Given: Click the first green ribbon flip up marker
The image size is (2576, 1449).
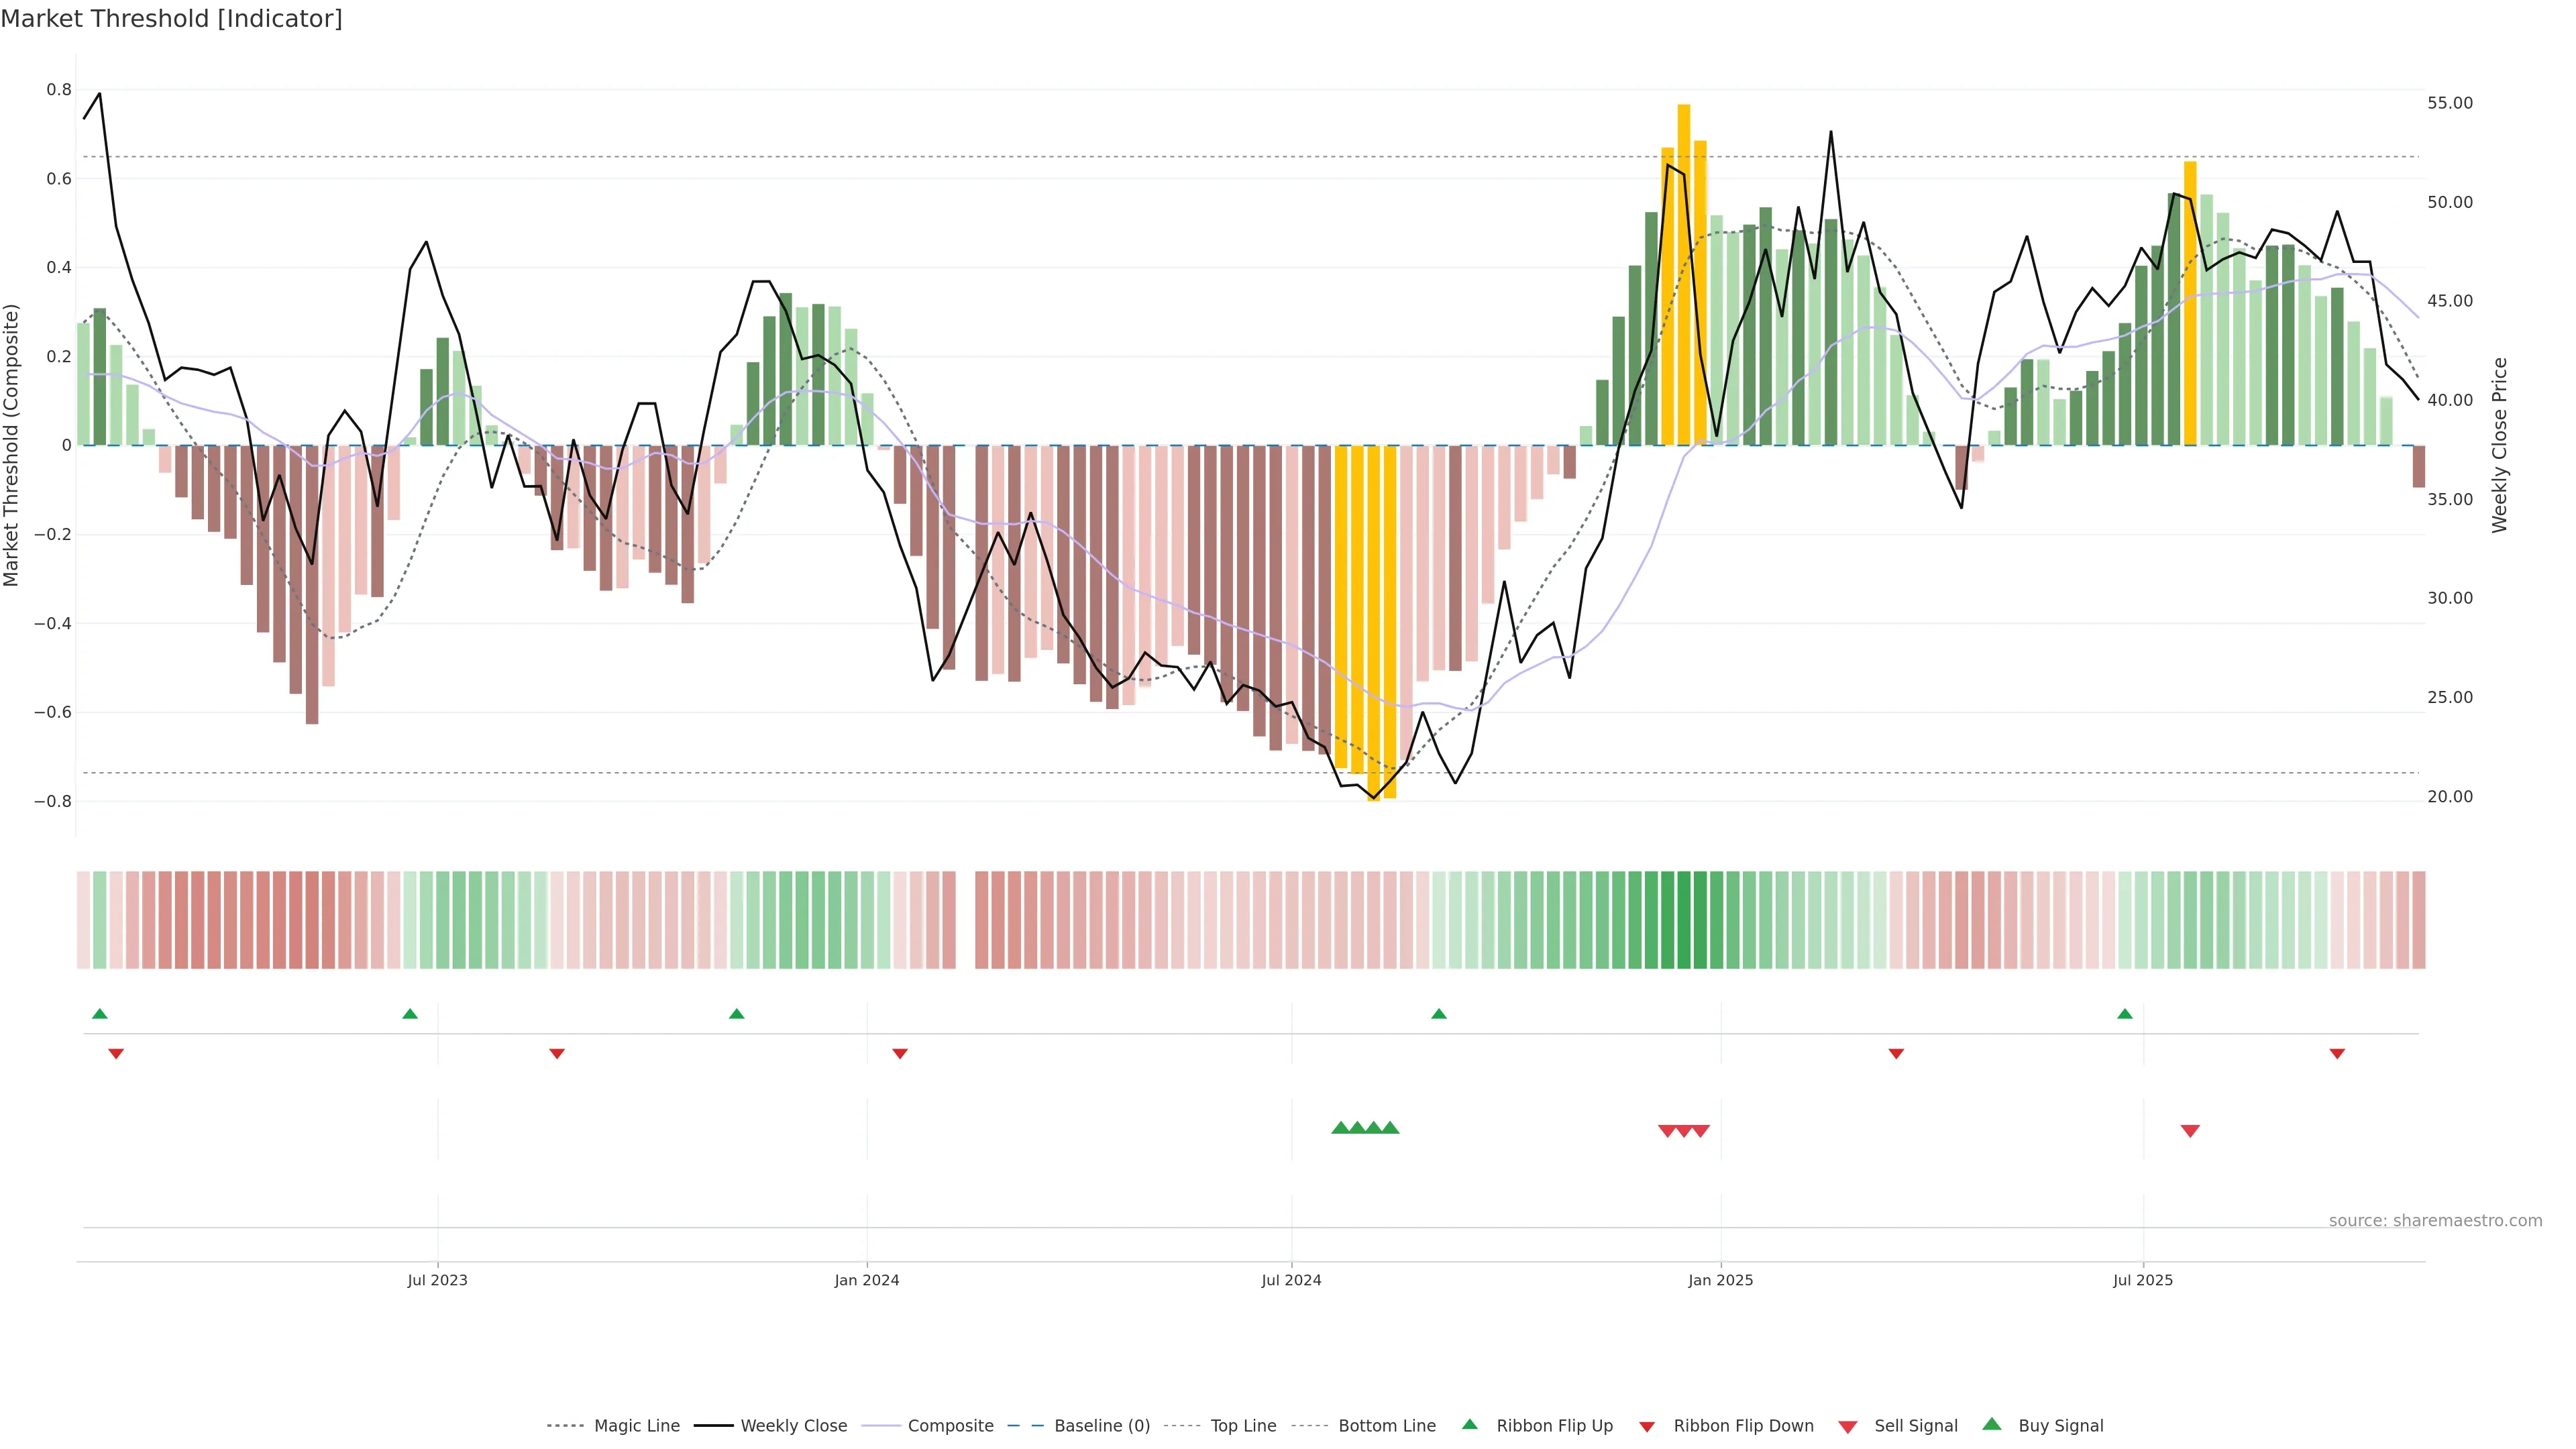Looking at the screenshot, I should click(x=99, y=1014).
